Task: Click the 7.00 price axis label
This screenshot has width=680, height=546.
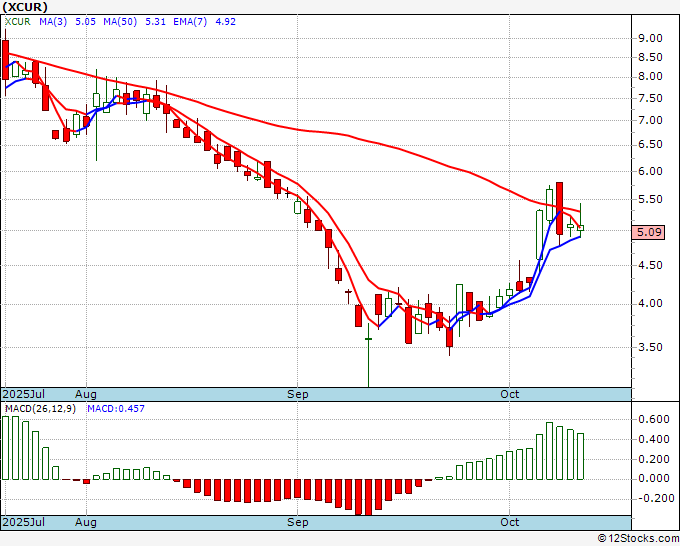Action: coord(650,120)
